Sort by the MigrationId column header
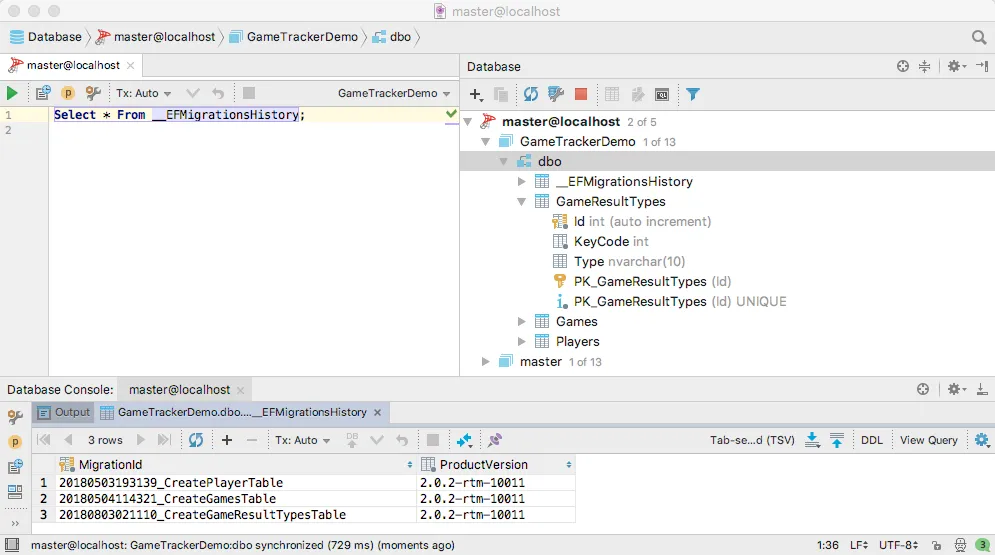This screenshot has height=555, width=995. tap(235, 465)
